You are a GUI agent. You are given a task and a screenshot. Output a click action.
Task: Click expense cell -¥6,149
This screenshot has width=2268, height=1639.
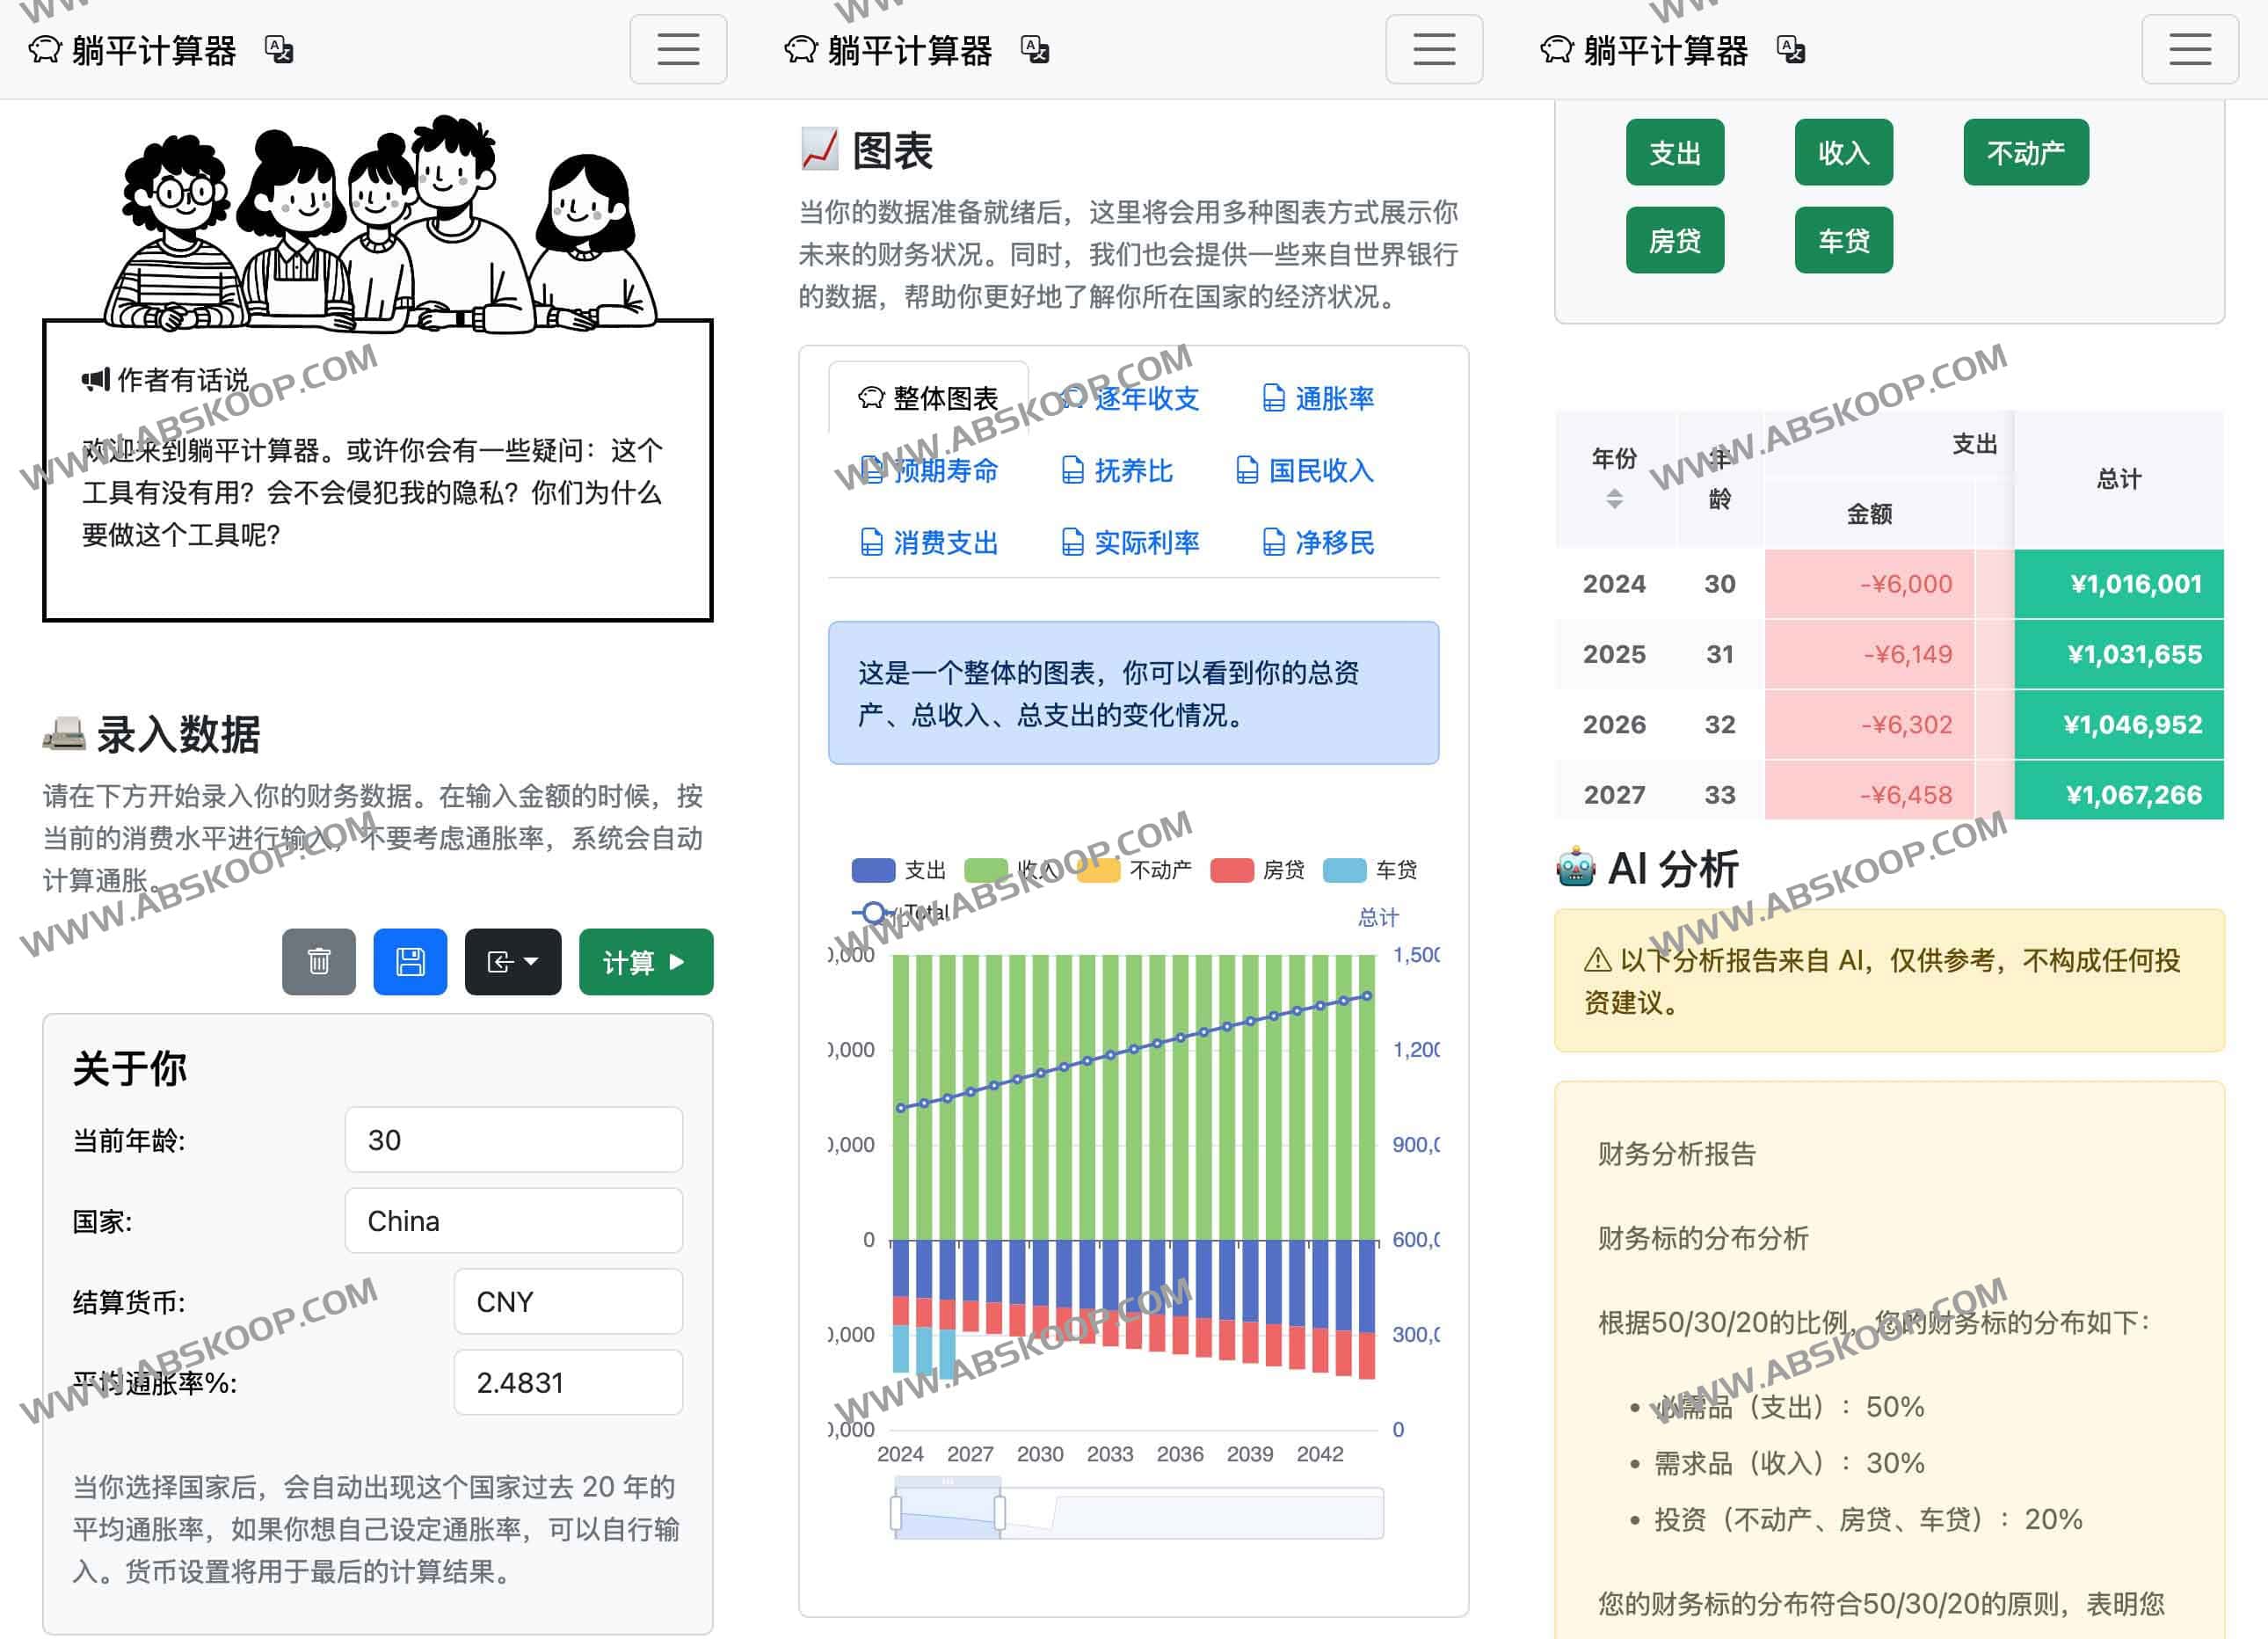click(x=1868, y=654)
